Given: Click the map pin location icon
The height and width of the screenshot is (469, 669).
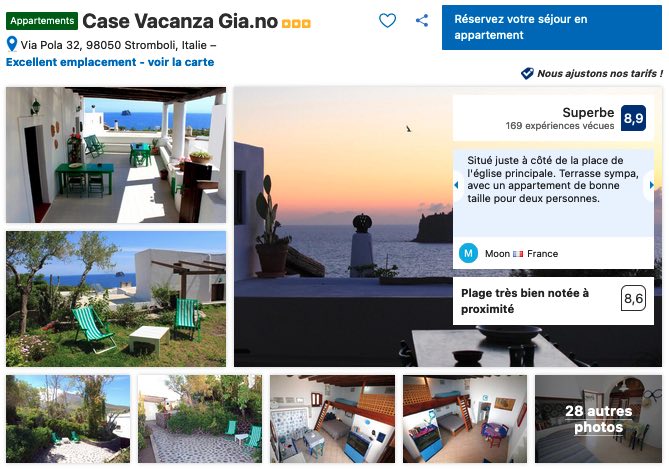Looking at the screenshot, I should (12, 44).
